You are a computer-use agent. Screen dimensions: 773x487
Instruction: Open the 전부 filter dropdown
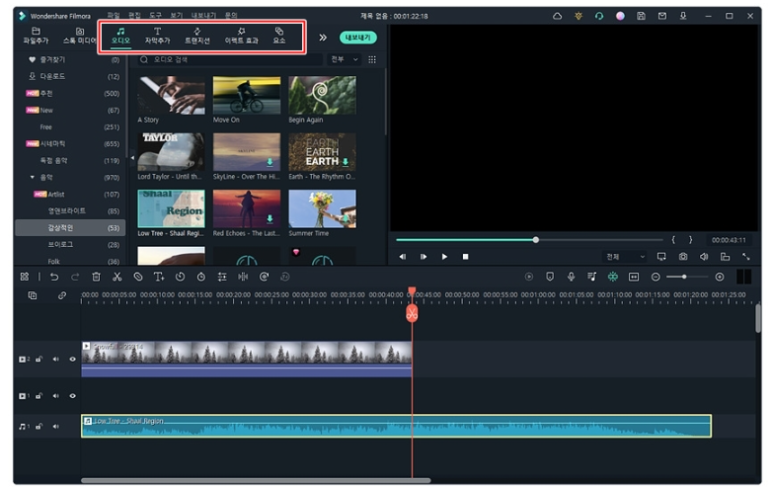344,60
